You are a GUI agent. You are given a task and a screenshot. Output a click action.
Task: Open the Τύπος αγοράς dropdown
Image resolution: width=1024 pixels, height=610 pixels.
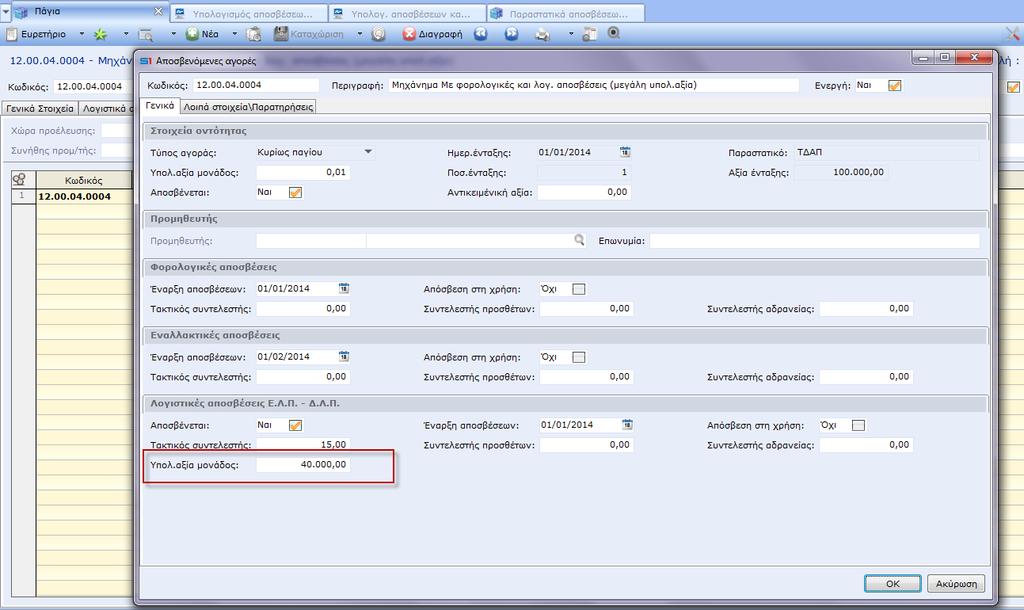coord(368,152)
